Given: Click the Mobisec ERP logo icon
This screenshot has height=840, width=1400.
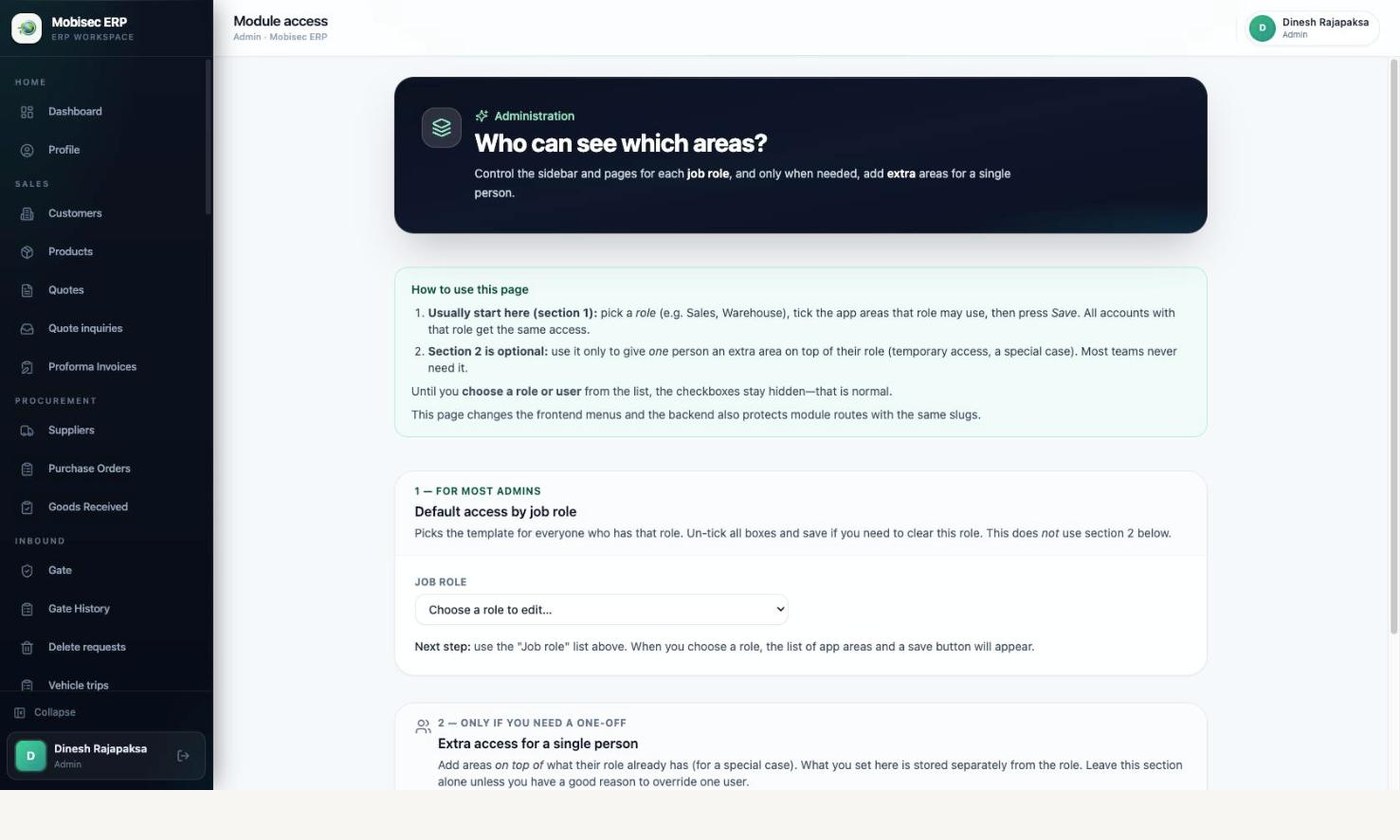Looking at the screenshot, I should (x=27, y=28).
